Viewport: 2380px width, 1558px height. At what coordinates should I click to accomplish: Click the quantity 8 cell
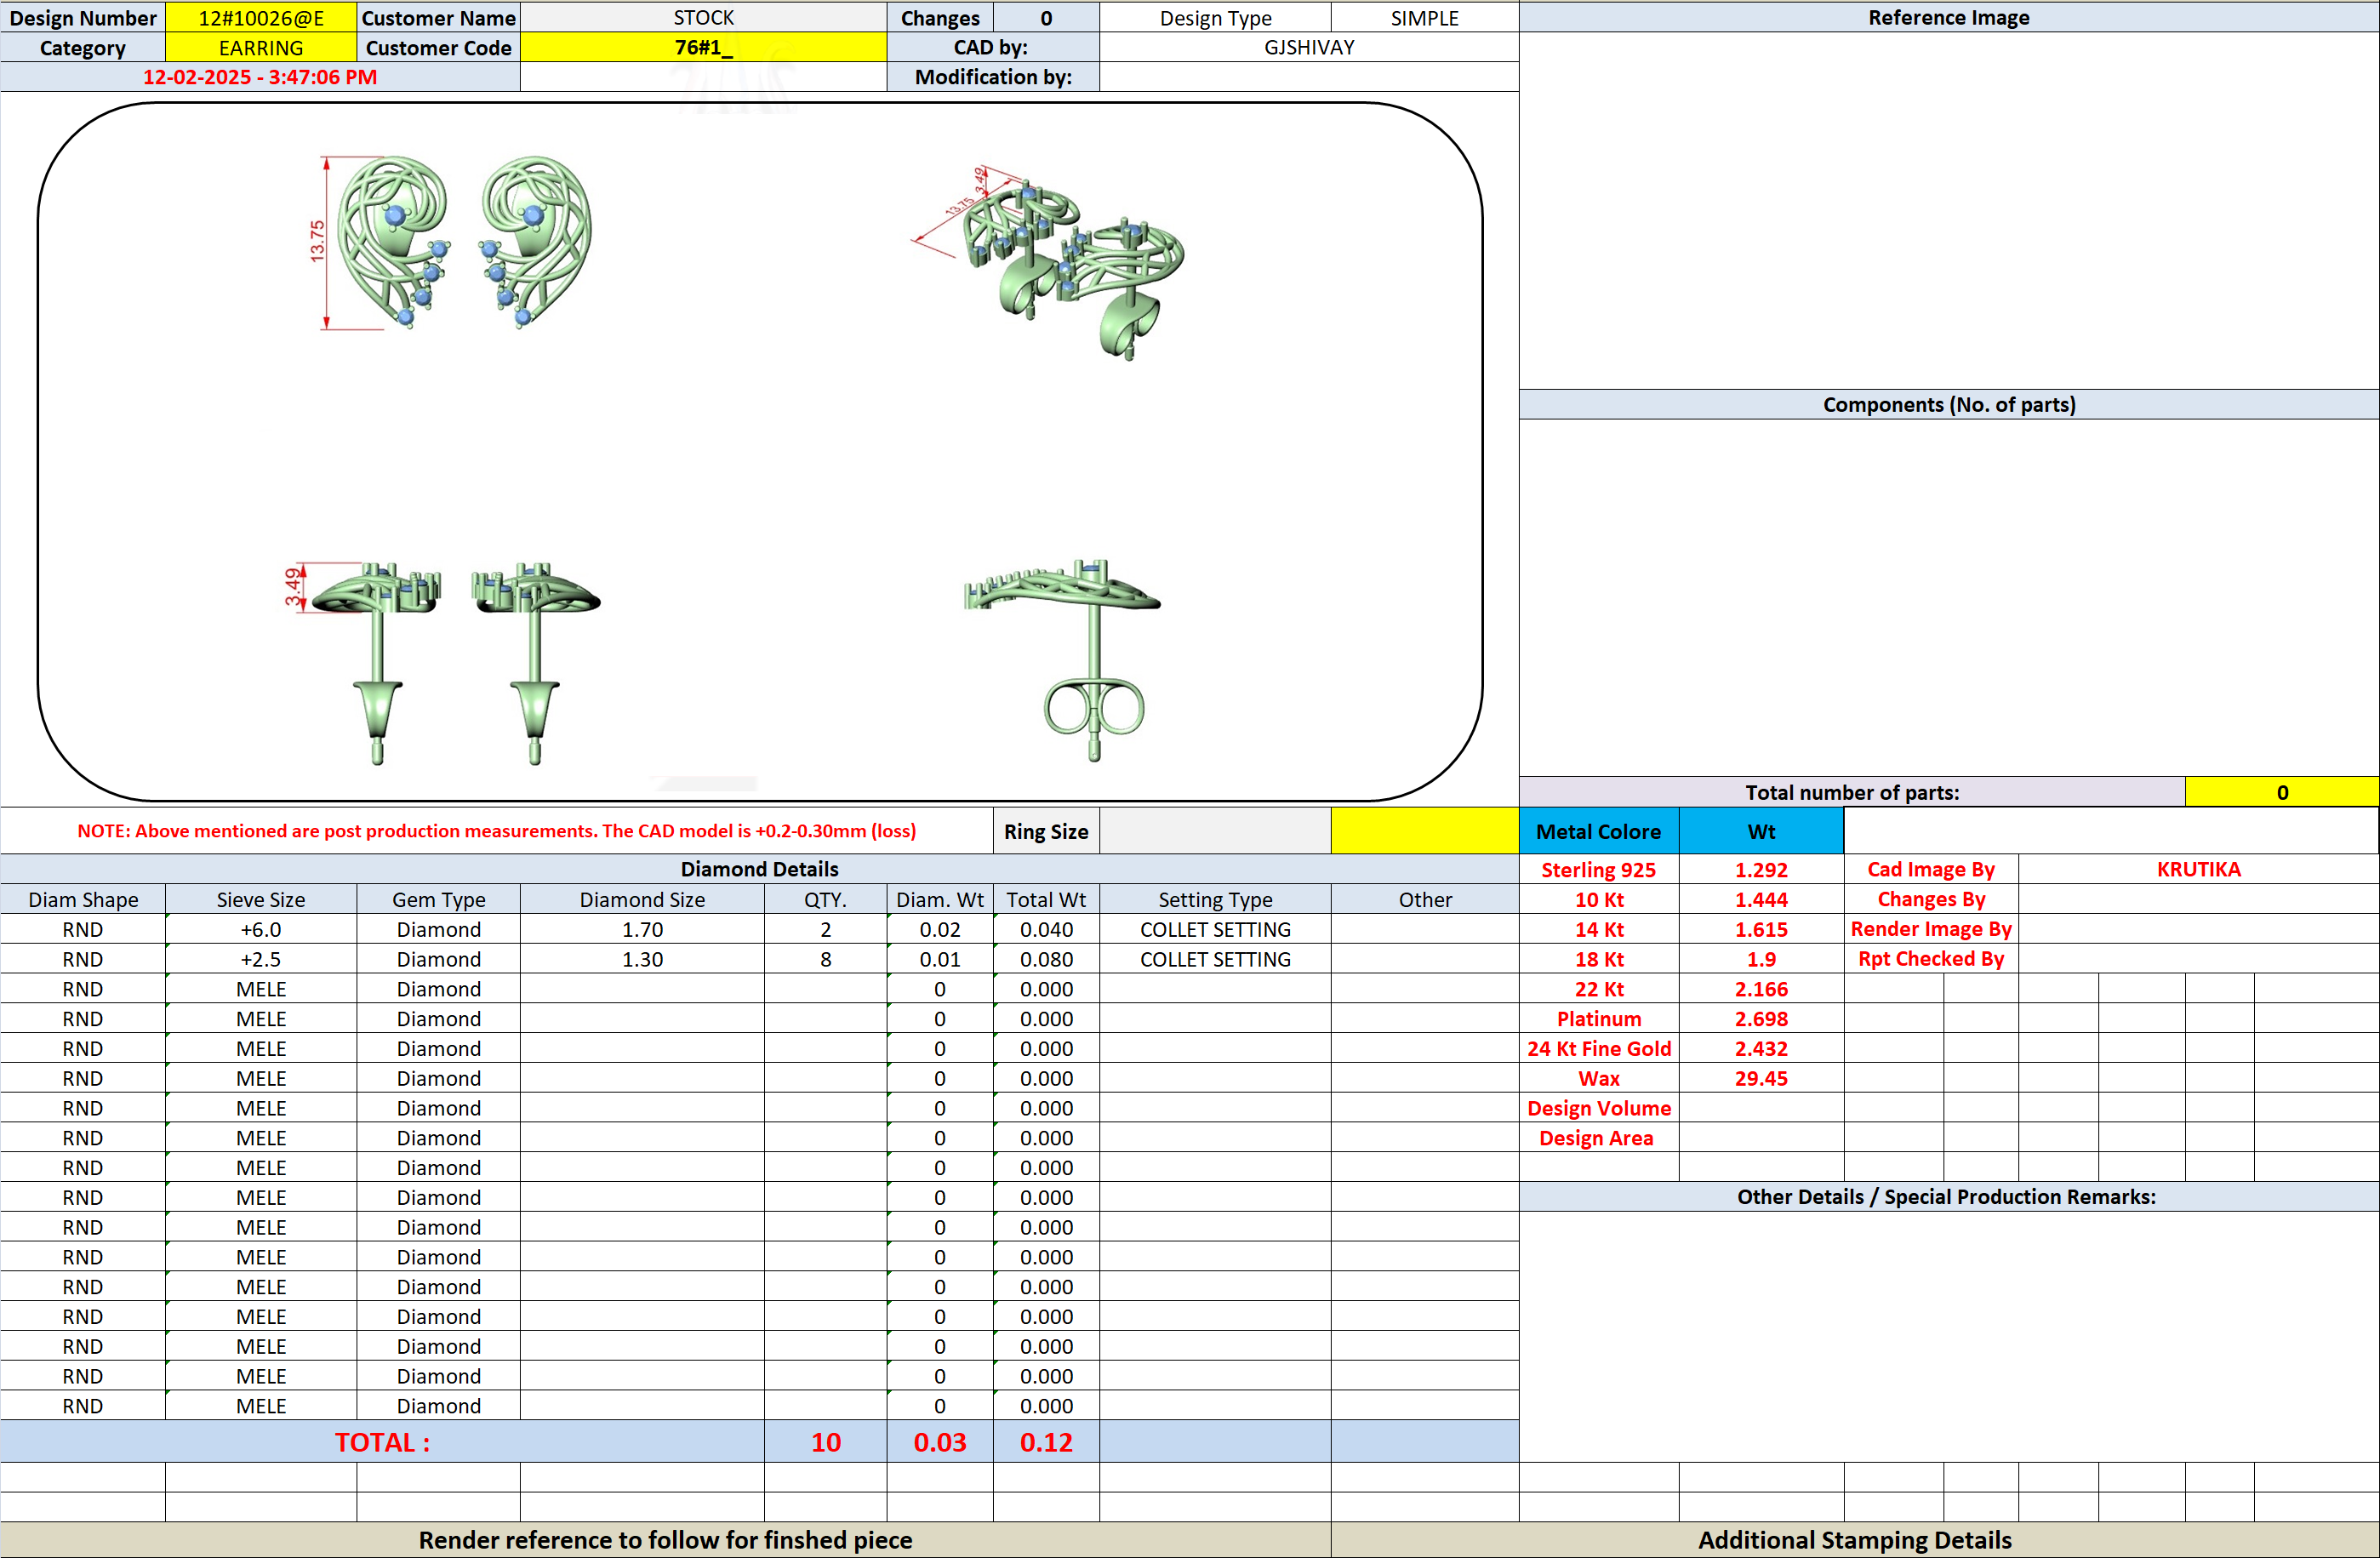[x=825, y=959]
